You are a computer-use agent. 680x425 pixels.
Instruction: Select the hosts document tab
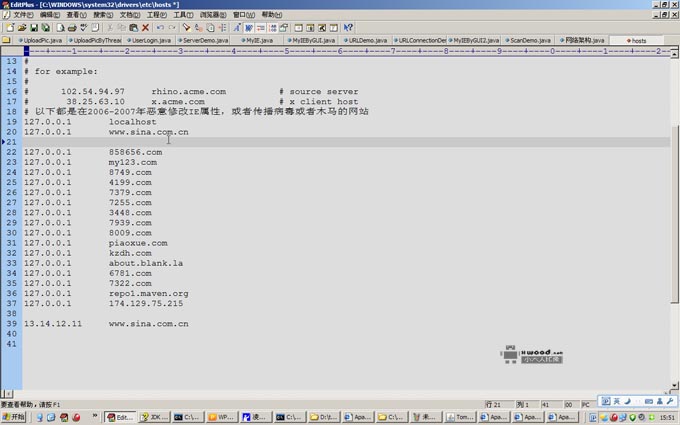point(636,40)
